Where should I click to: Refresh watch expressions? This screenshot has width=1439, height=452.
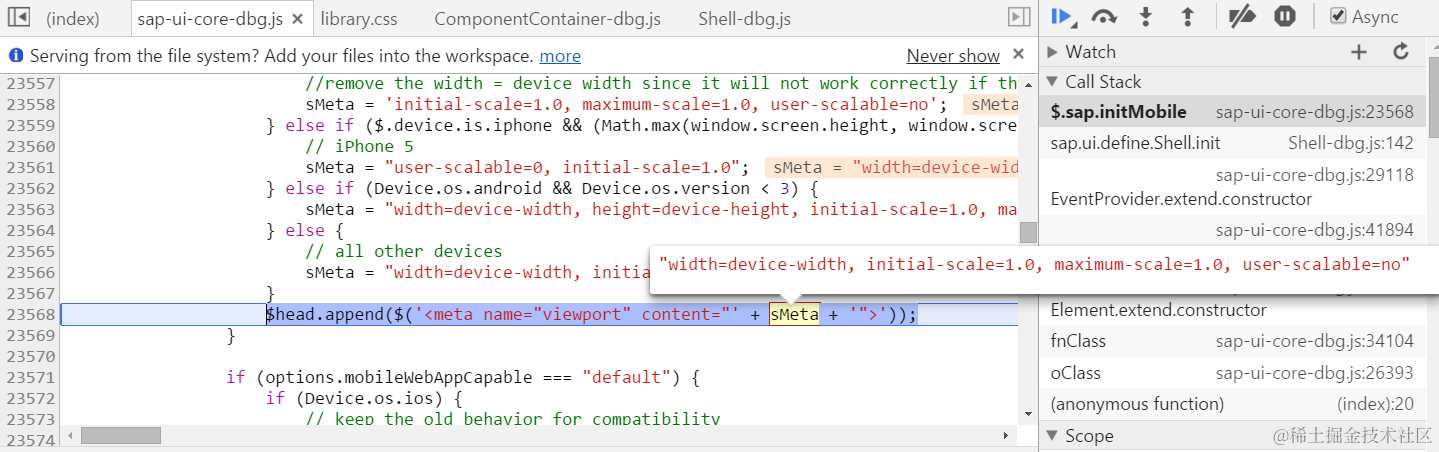(x=1401, y=52)
